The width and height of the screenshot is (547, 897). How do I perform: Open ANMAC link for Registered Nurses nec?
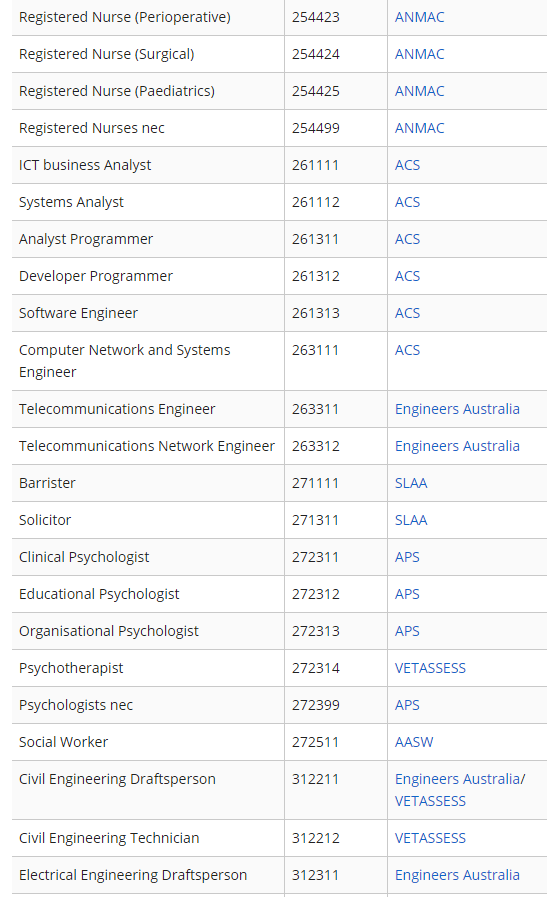(419, 128)
